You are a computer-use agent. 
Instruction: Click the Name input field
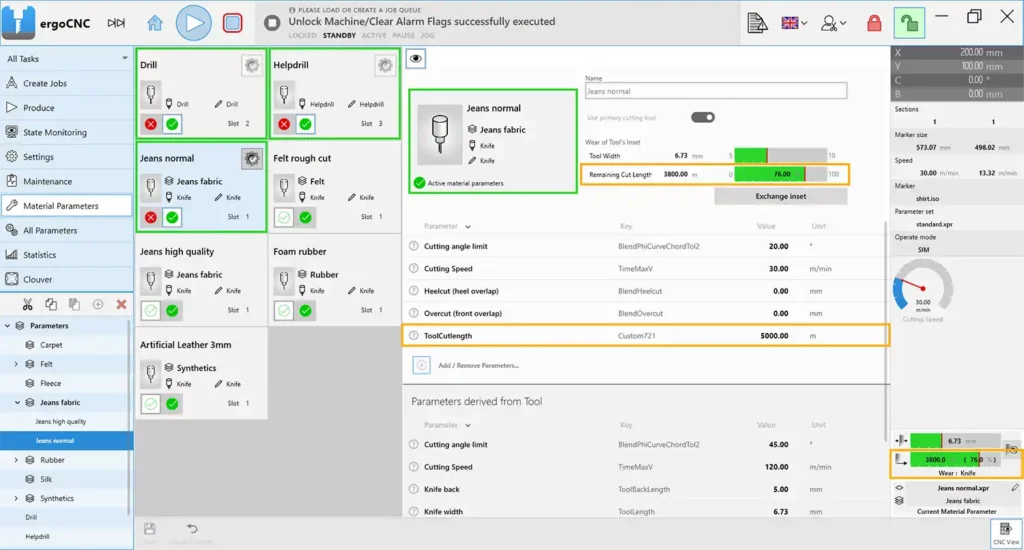tap(716, 91)
